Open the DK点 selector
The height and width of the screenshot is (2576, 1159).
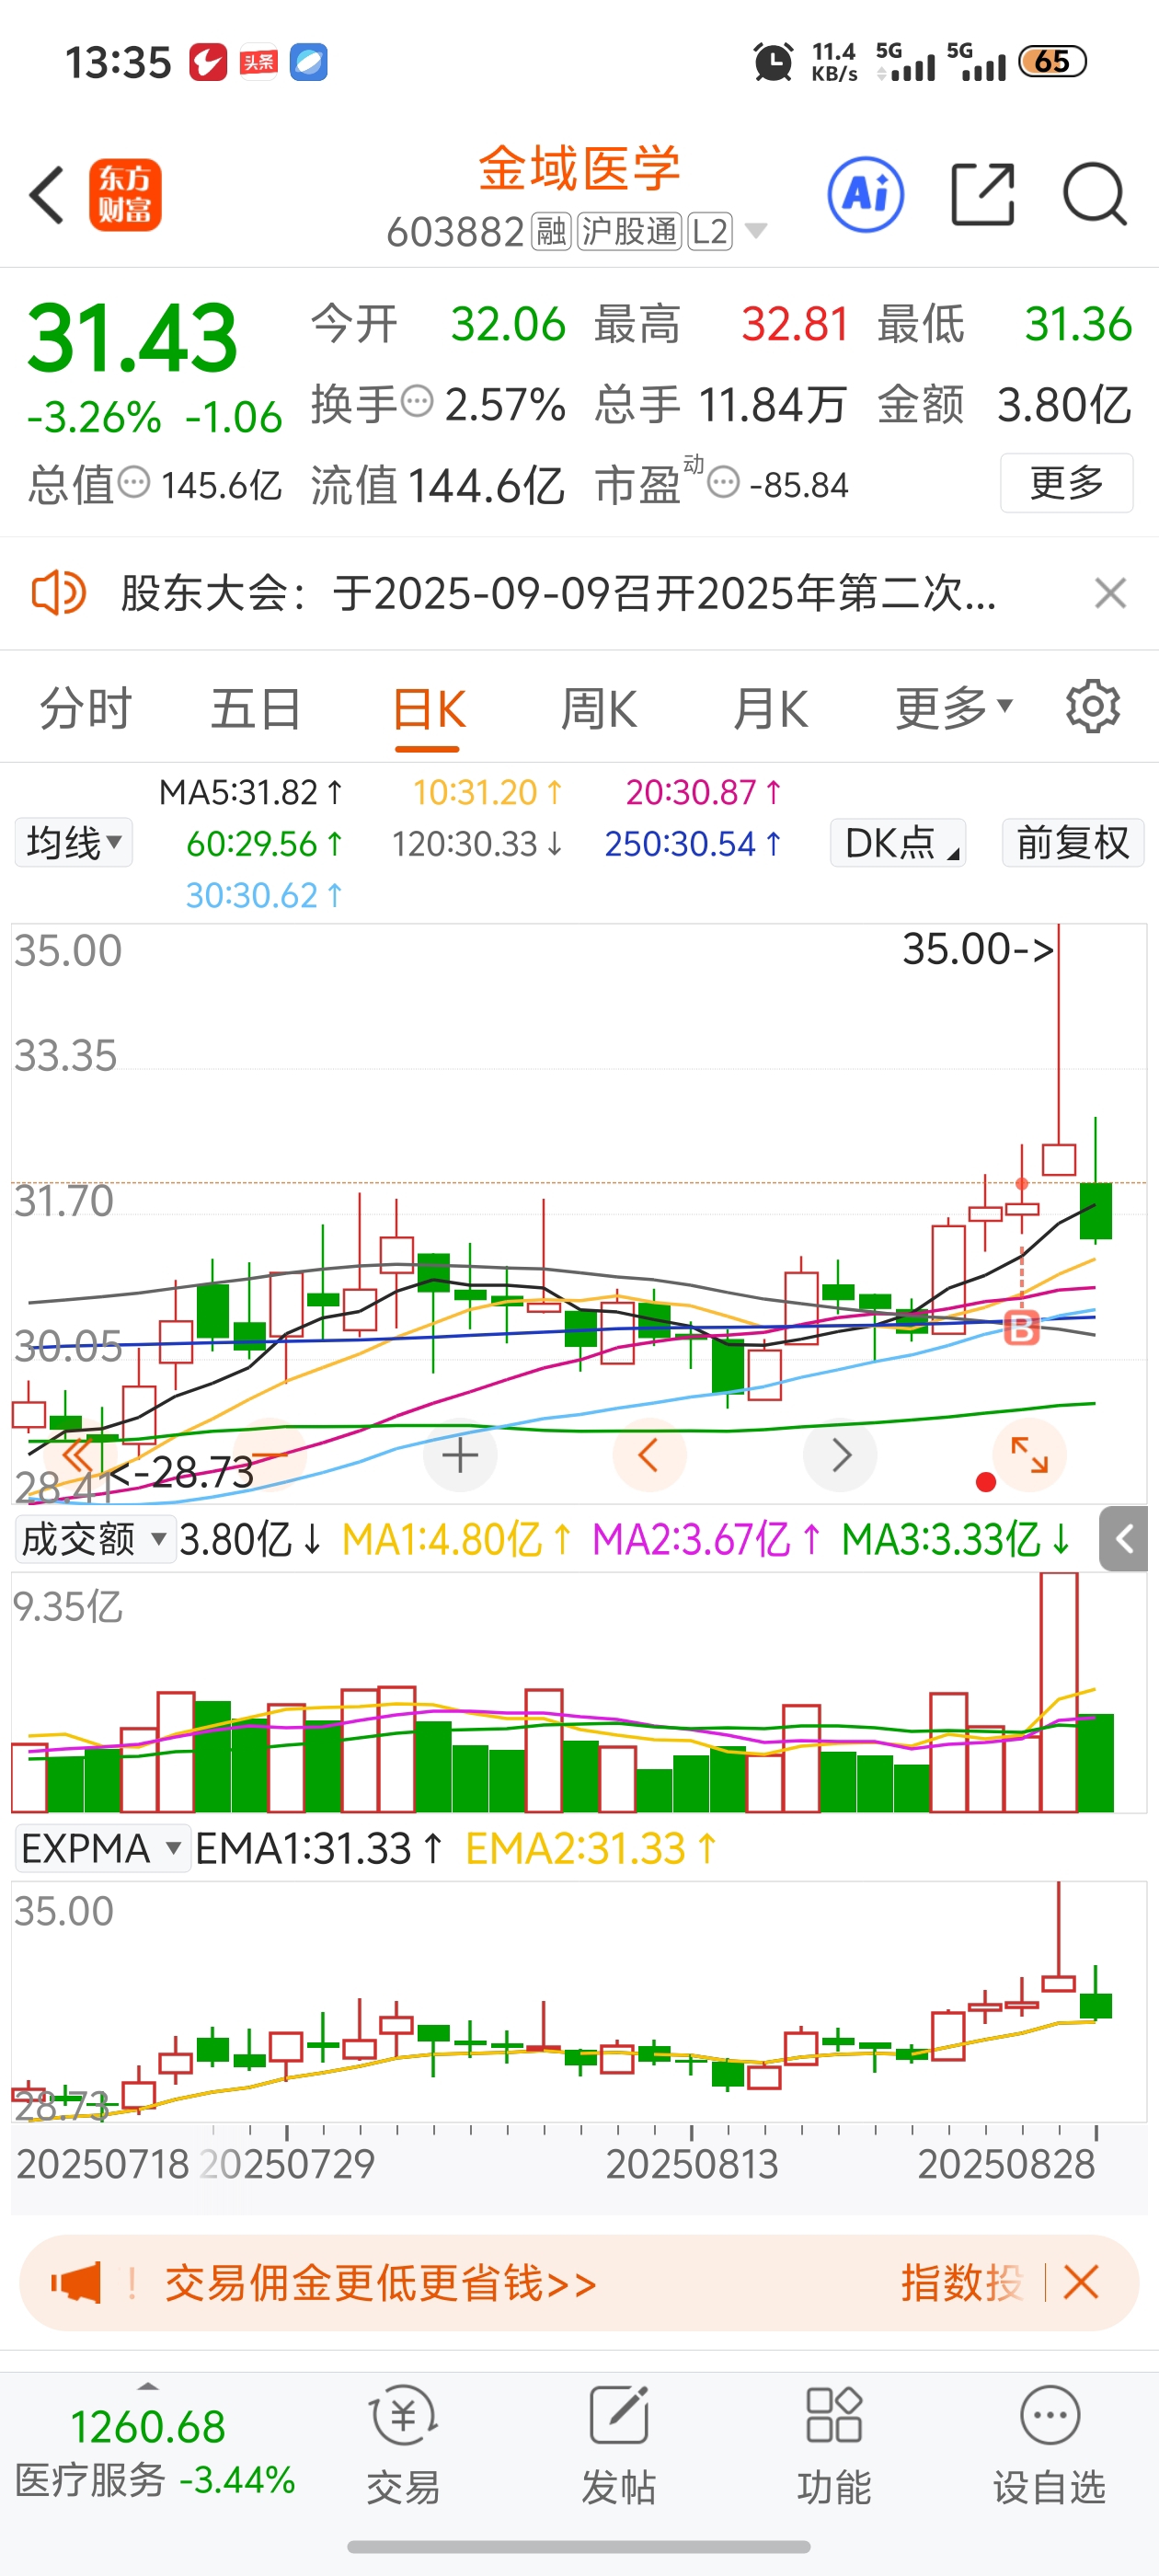pyautogui.click(x=898, y=842)
